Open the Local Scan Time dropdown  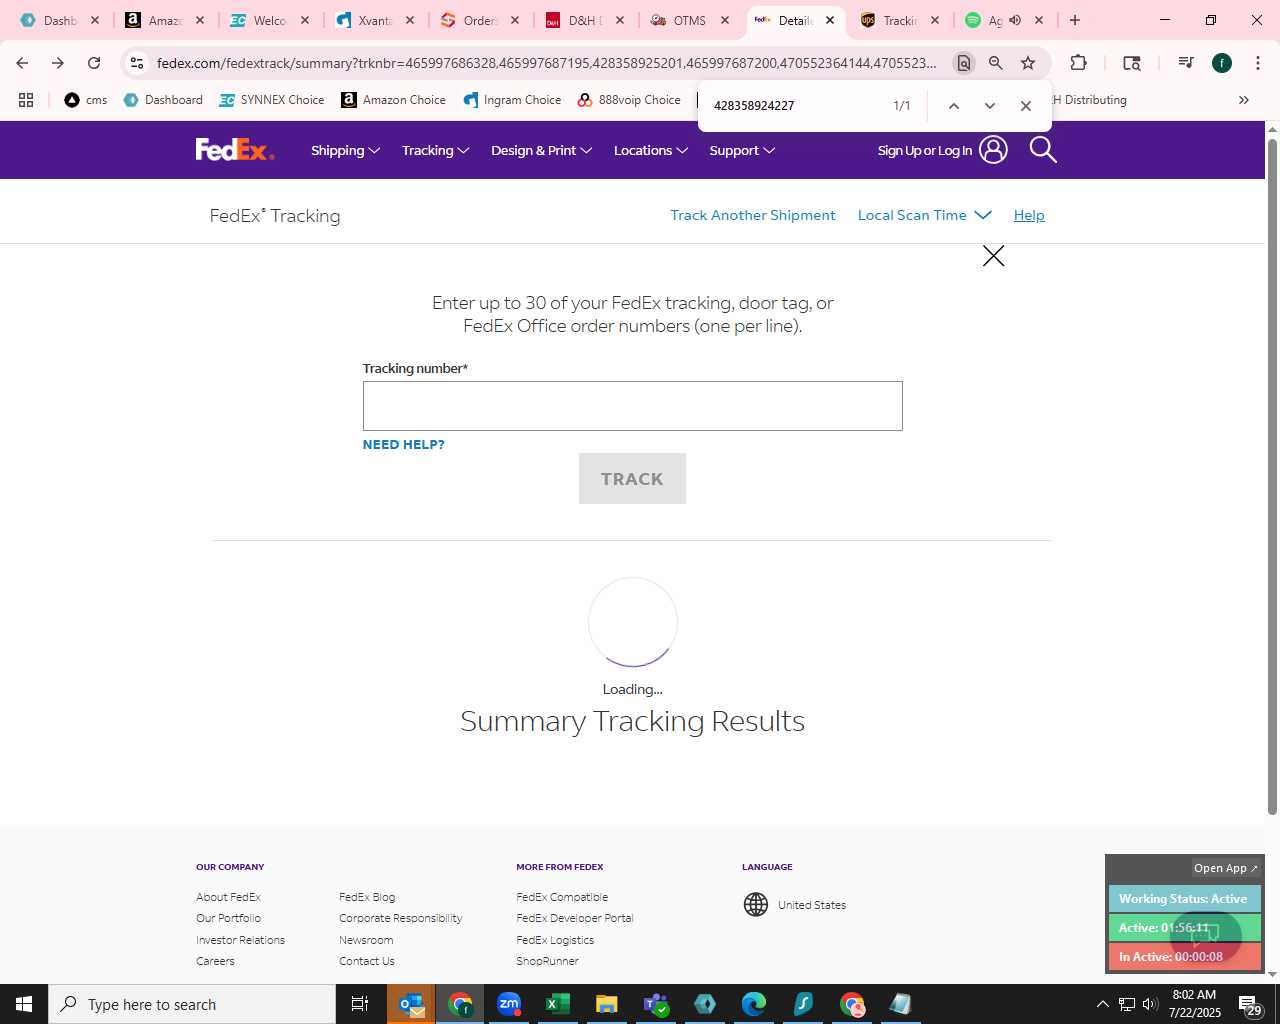(x=924, y=215)
